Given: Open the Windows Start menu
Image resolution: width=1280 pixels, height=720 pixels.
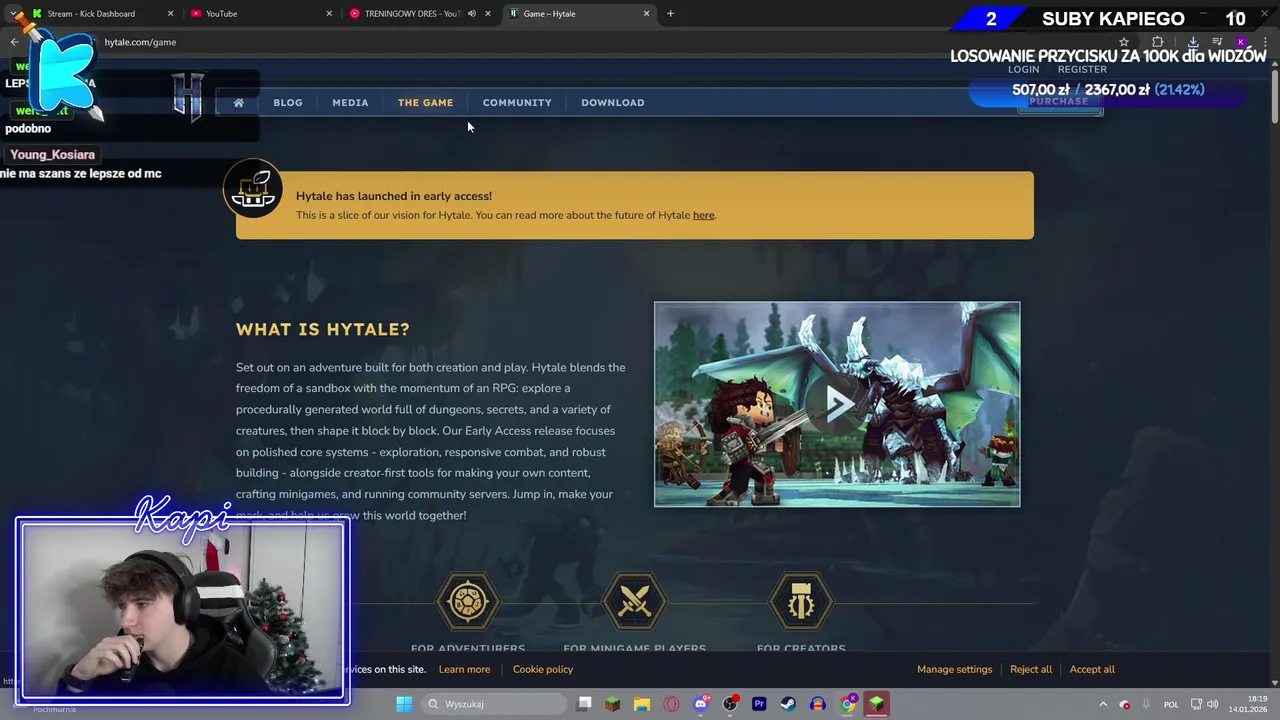Looking at the screenshot, I should pos(404,704).
